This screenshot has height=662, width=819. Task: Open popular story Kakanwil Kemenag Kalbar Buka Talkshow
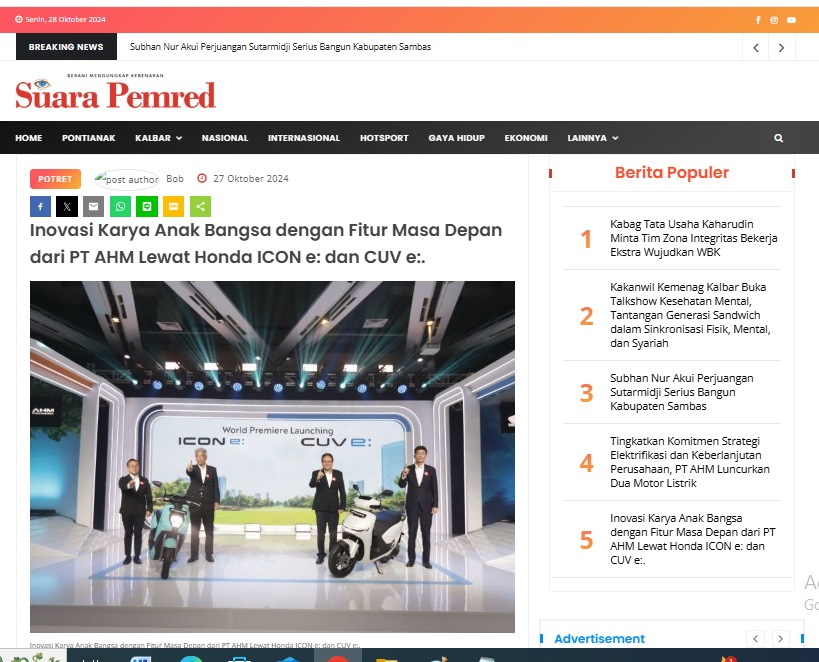[x=690, y=315]
